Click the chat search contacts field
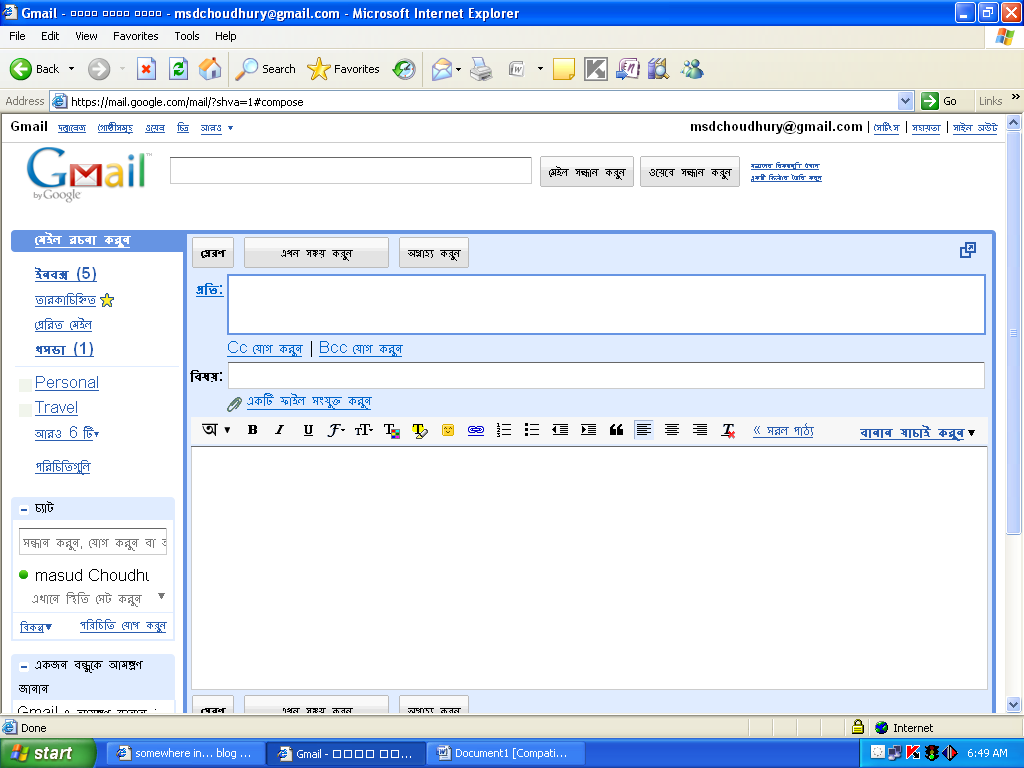Screen dimensions: 1024x768 [93, 542]
